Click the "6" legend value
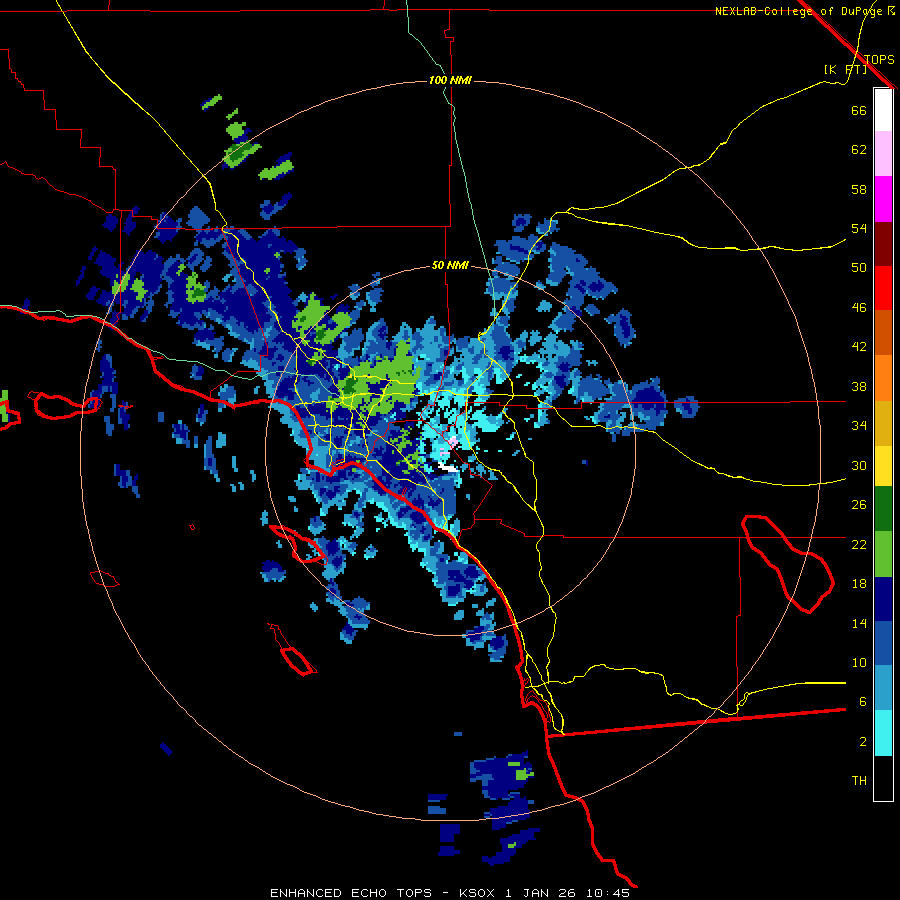 point(862,701)
